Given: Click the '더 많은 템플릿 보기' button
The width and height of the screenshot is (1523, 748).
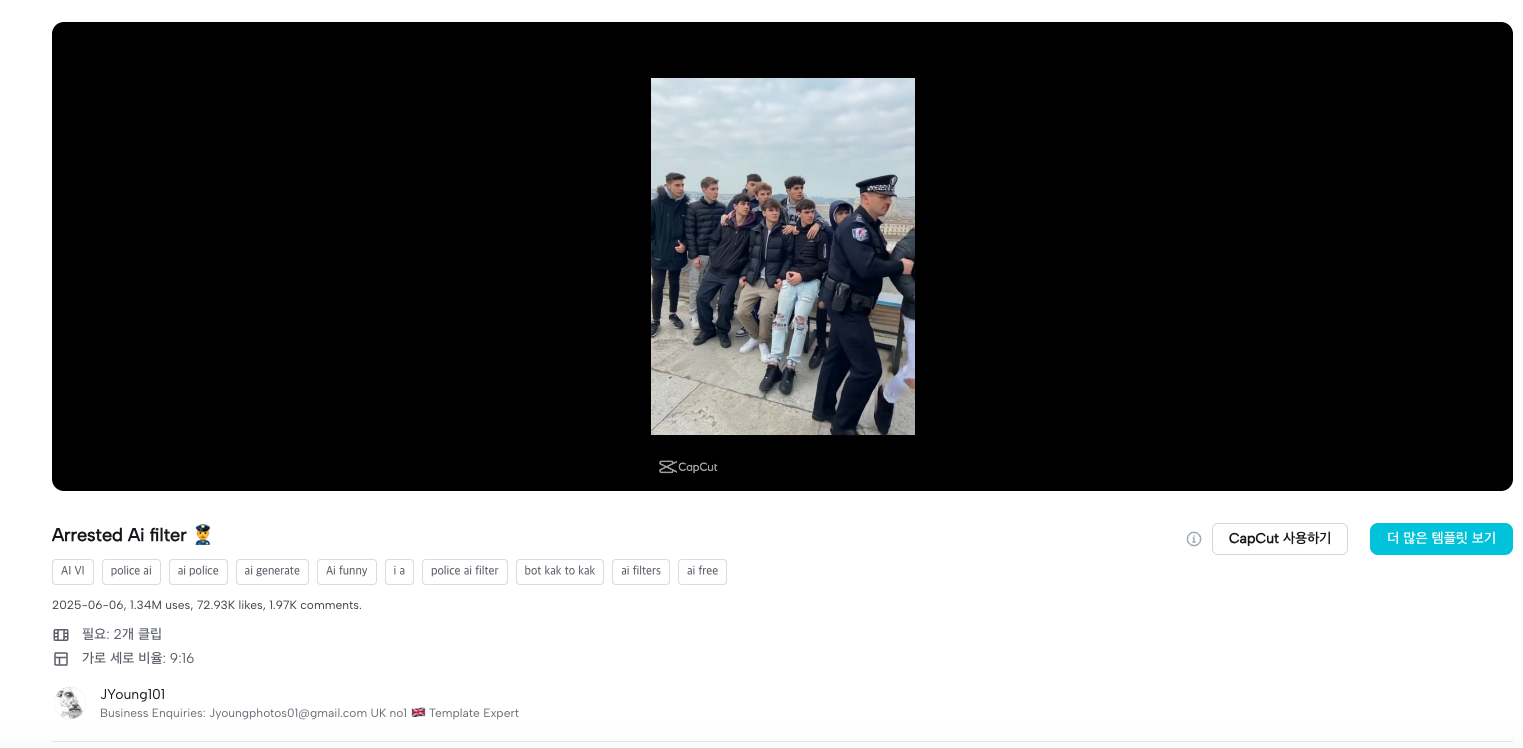Looking at the screenshot, I should tap(1441, 539).
